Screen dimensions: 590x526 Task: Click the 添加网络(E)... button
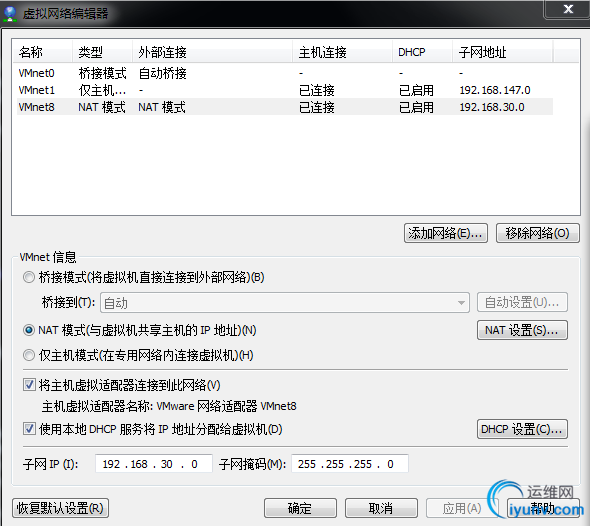(x=446, y=233)
